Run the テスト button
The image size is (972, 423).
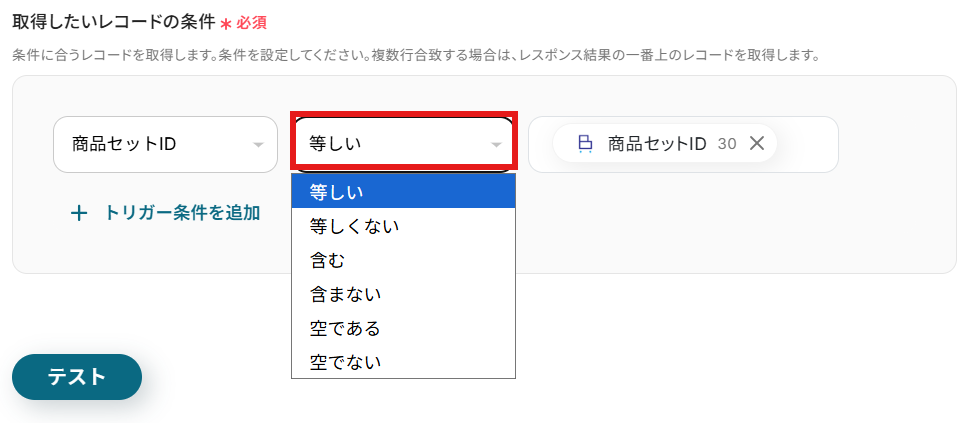(x=77, y=377)
